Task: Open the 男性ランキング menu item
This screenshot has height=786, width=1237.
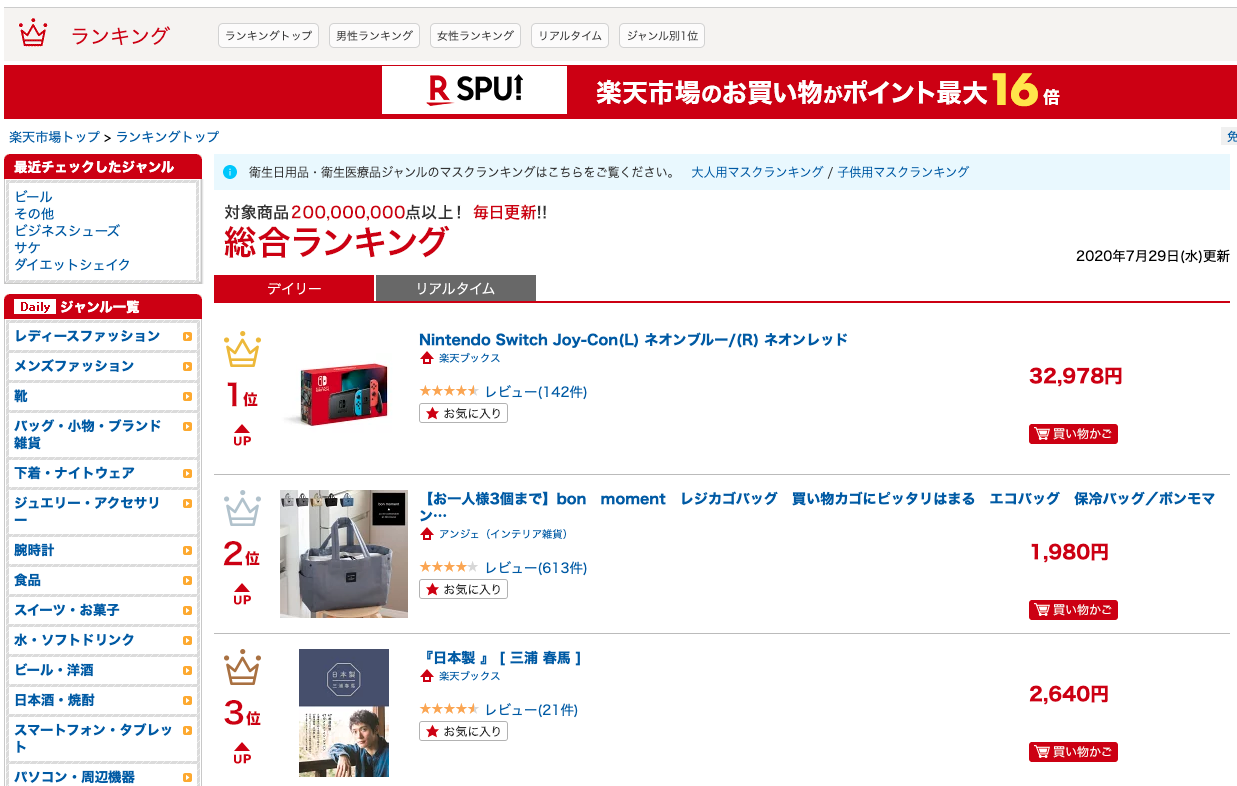Action: click(374, 36)
